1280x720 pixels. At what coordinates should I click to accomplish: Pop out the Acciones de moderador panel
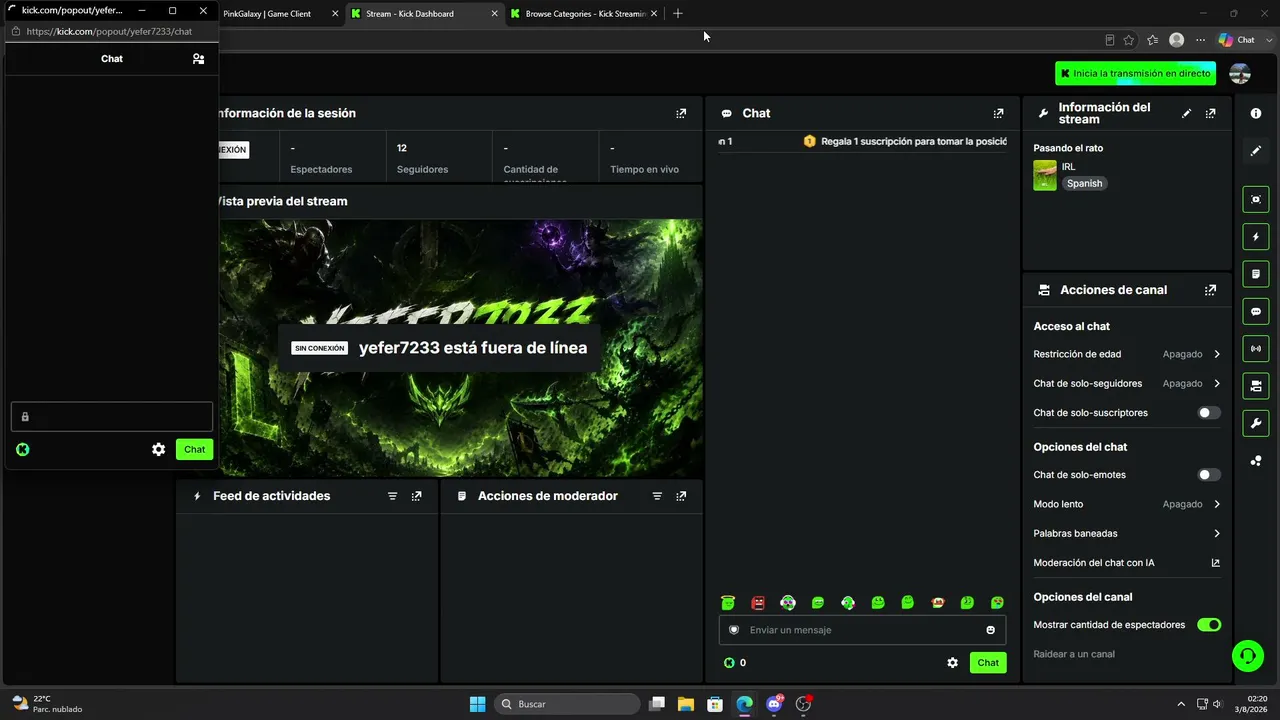tap(681, 496)
